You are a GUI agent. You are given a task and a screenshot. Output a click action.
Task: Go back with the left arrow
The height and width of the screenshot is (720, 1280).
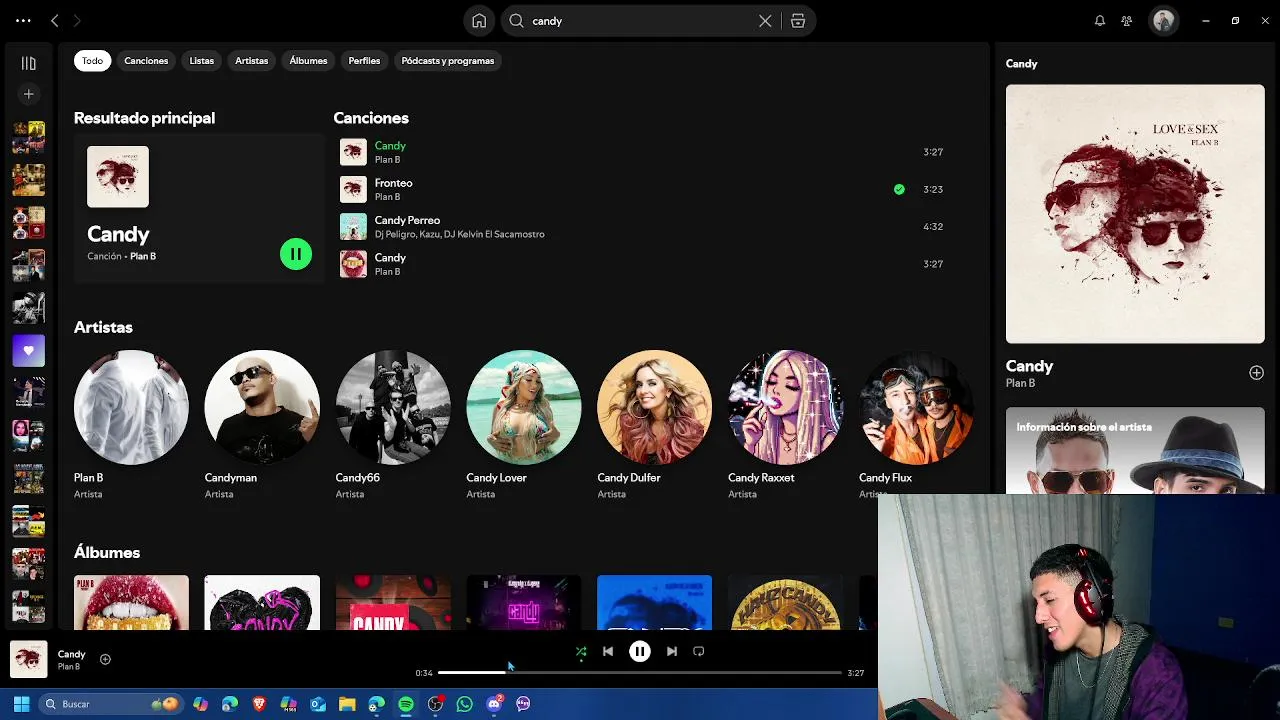(x=55, y=20)
